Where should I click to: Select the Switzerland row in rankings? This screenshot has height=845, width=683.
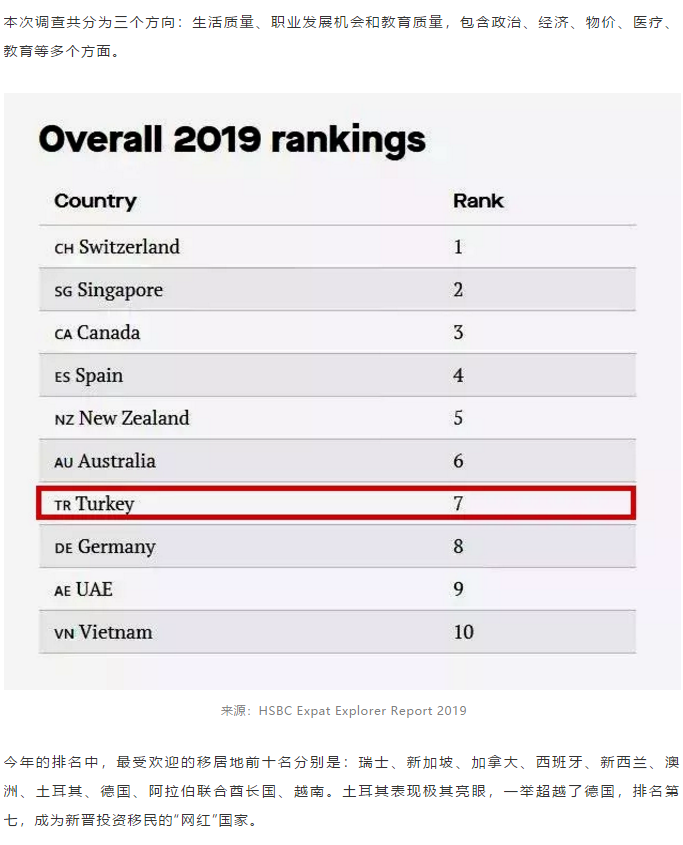[337, 247]
